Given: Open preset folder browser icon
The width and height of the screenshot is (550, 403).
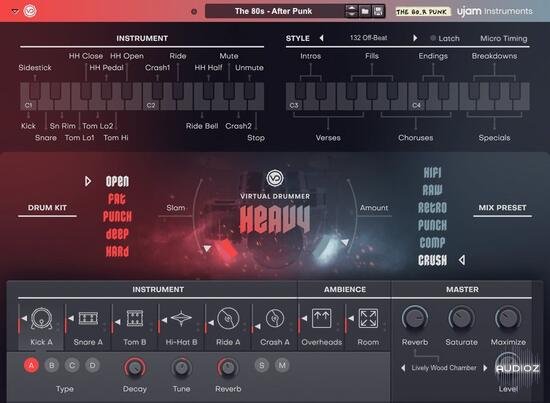Looking at the screenshot, I should tap(365, 11).
